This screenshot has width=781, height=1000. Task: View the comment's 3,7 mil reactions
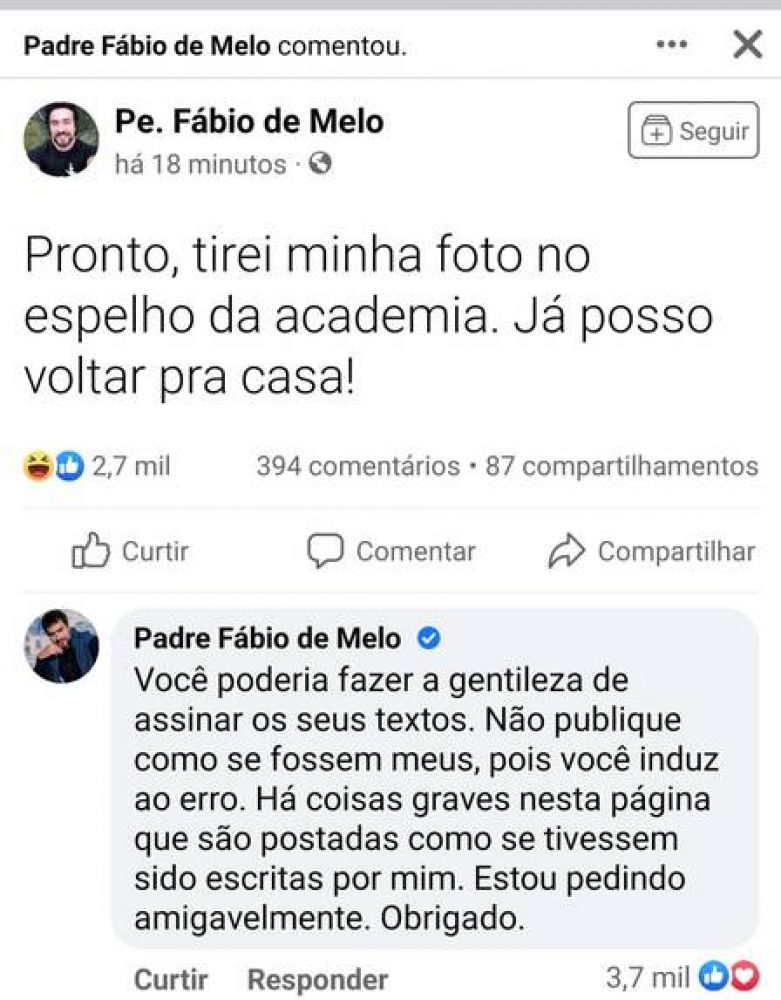[x=682, y=976]
